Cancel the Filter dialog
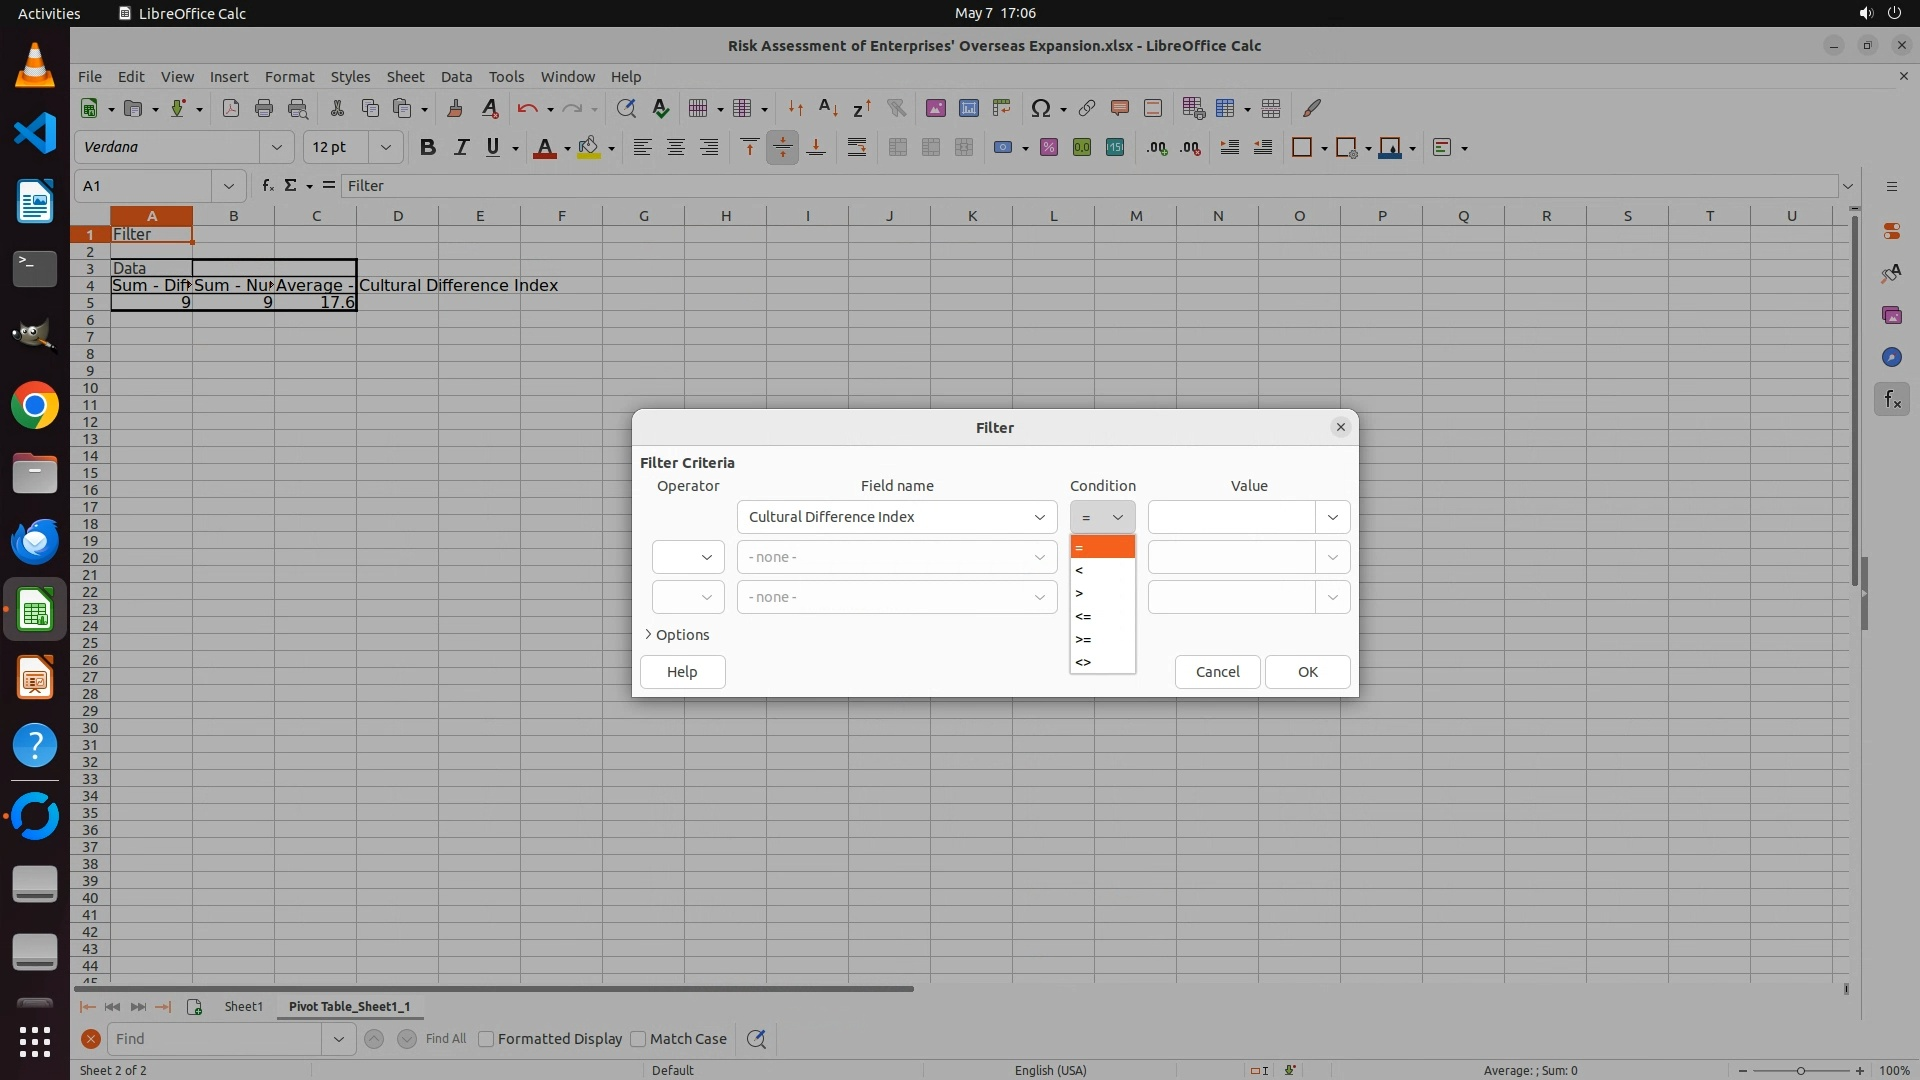The width and height of the screenshot is (1920, 1080). point(1217,672)
